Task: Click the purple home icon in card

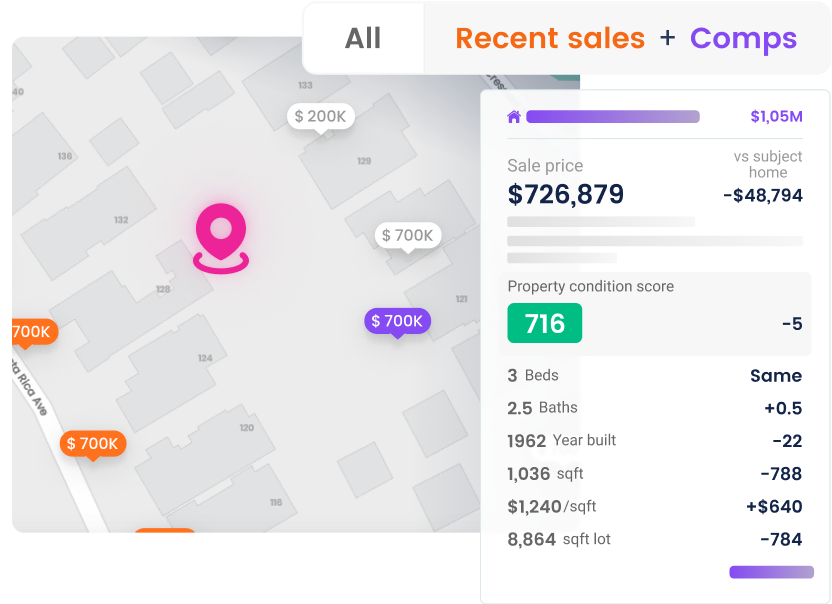Action: click(514, 117)
